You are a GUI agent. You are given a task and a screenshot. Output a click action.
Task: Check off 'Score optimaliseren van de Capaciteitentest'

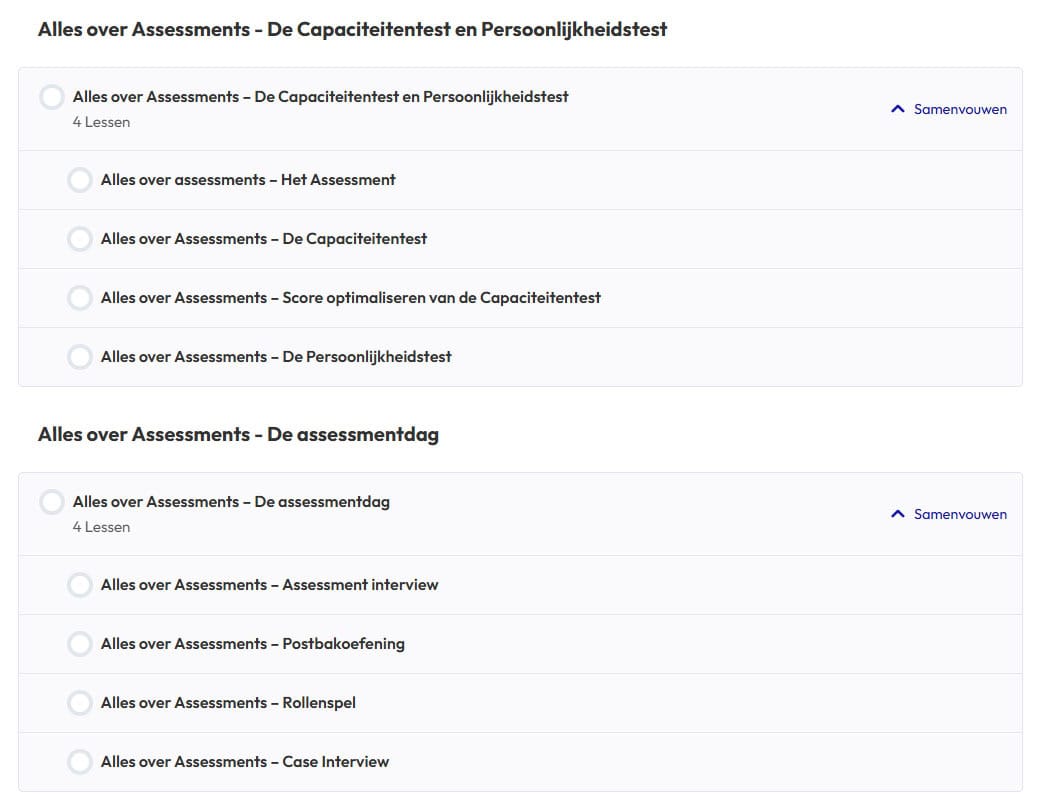(80, 298)
